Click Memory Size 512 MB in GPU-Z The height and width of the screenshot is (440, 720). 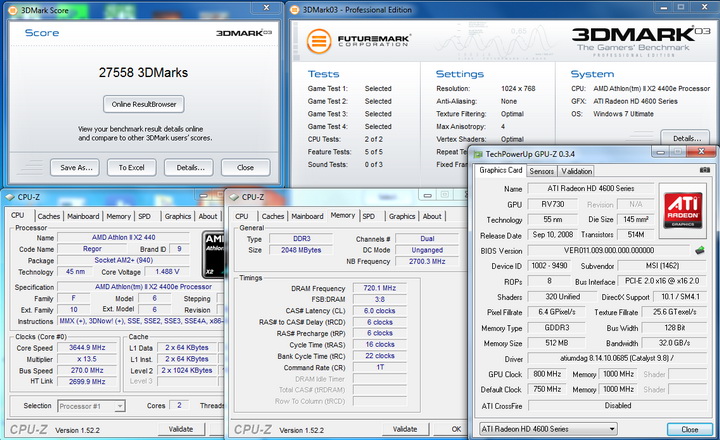click(x=557, y=343)
